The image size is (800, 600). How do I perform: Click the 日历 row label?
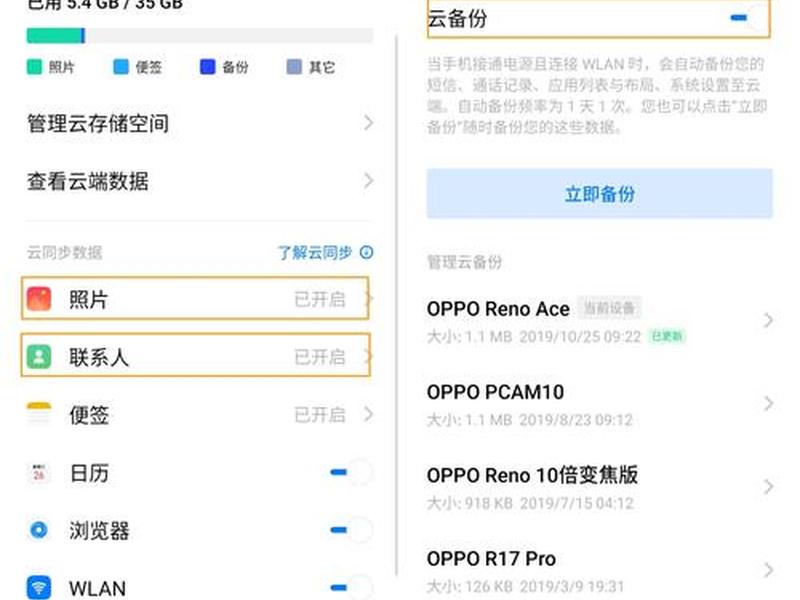89,473
